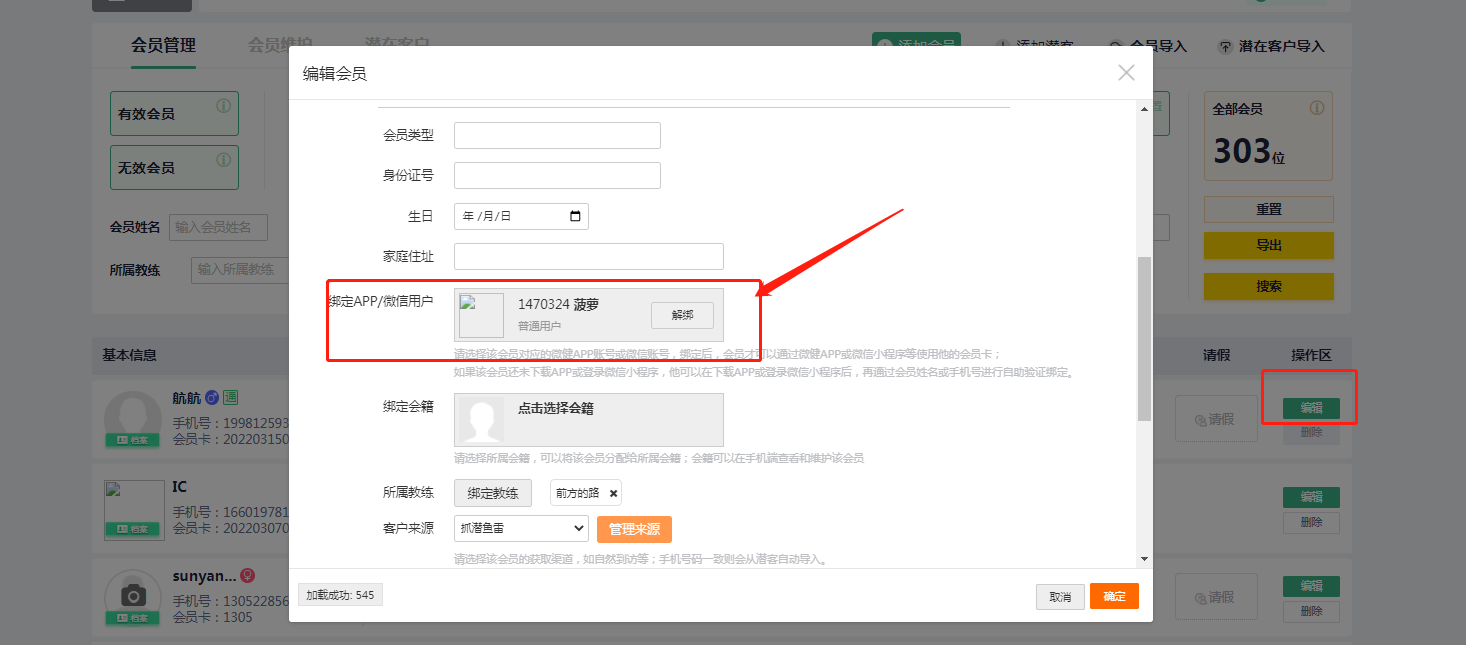
Task: Switch to the 会员管理 tab
Action: 163,45
